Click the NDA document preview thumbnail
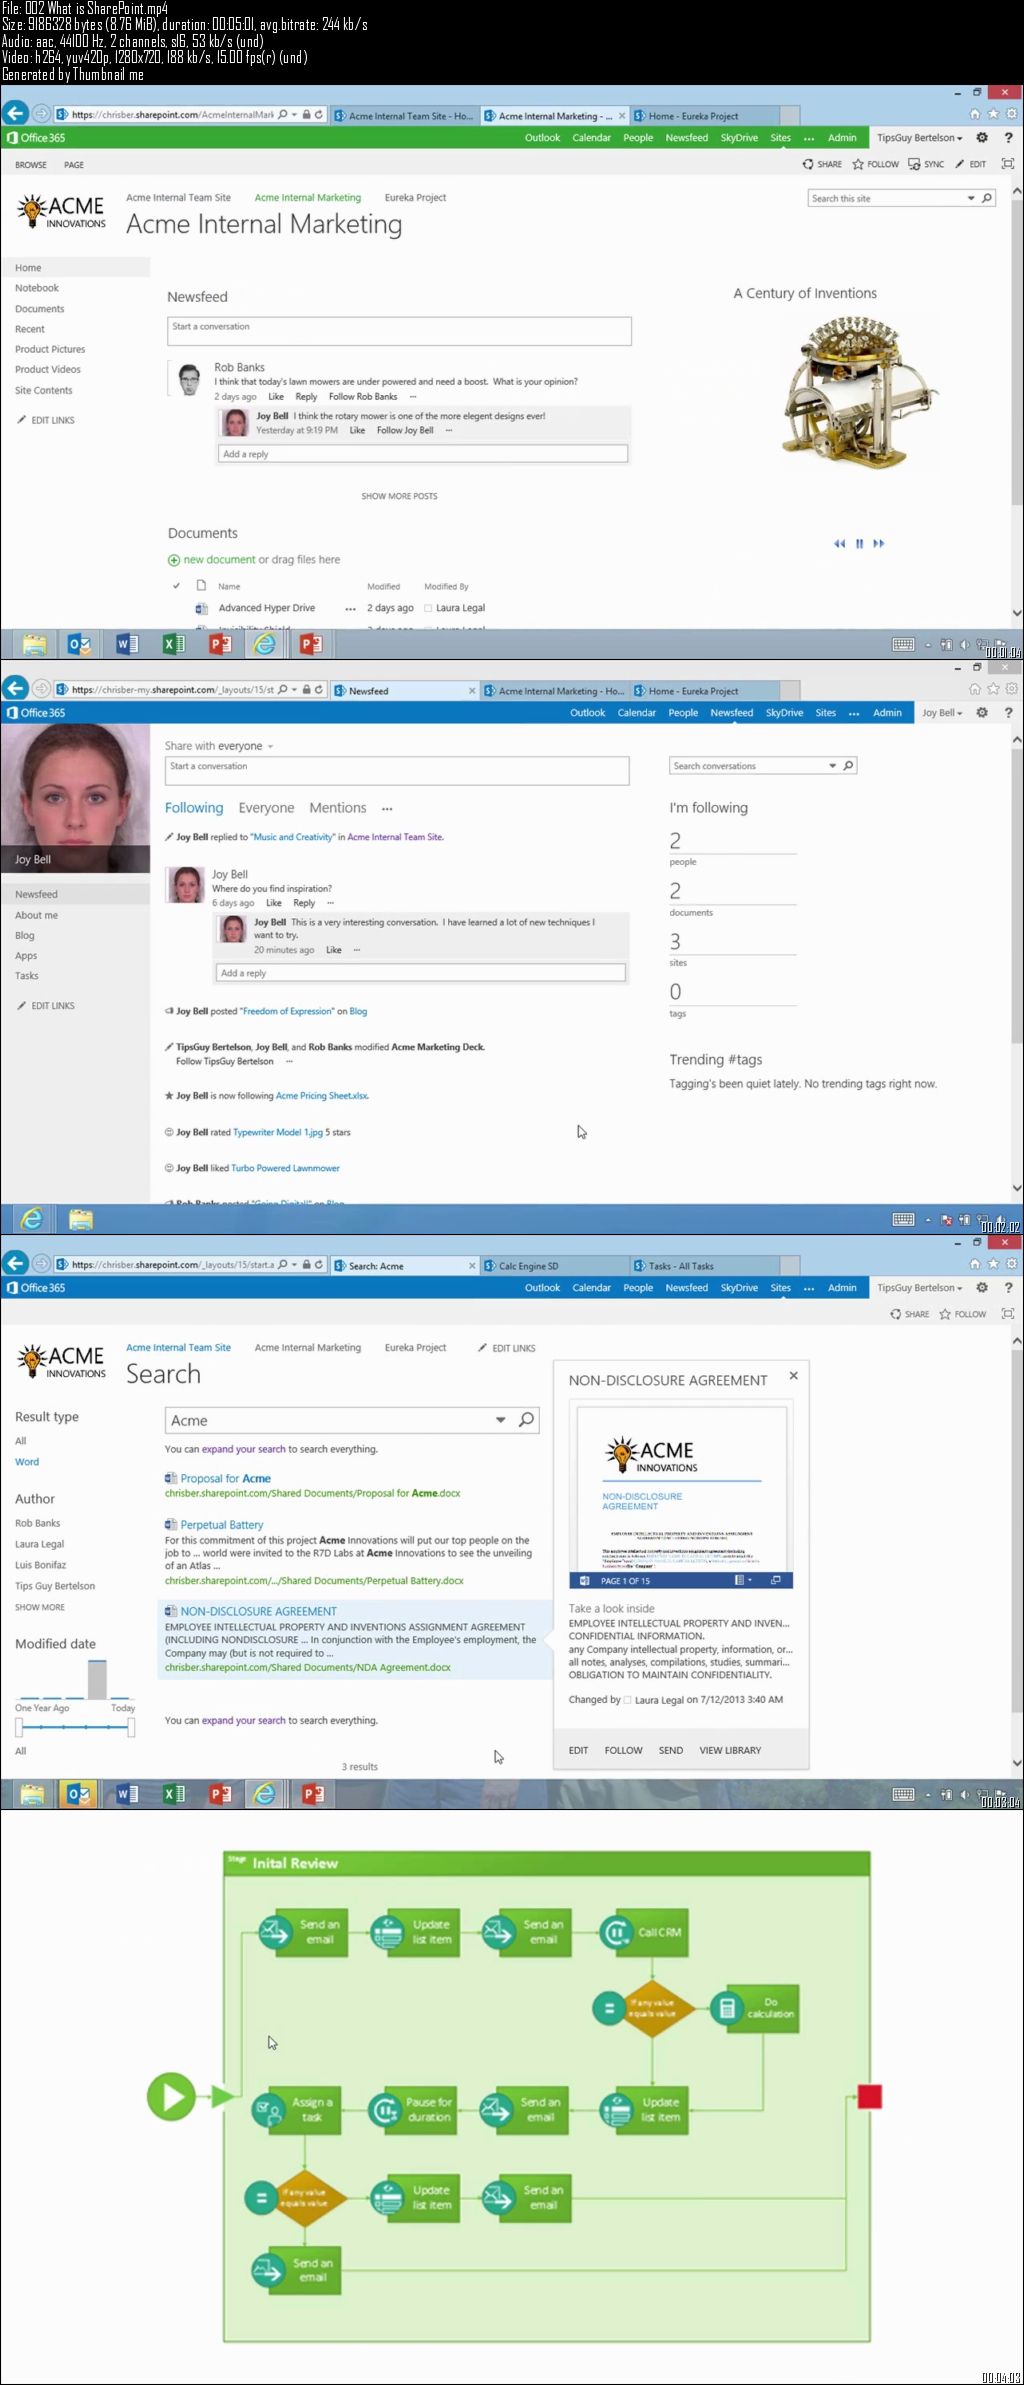This screenshot has height=2385, width=1024. point(681,1490)
